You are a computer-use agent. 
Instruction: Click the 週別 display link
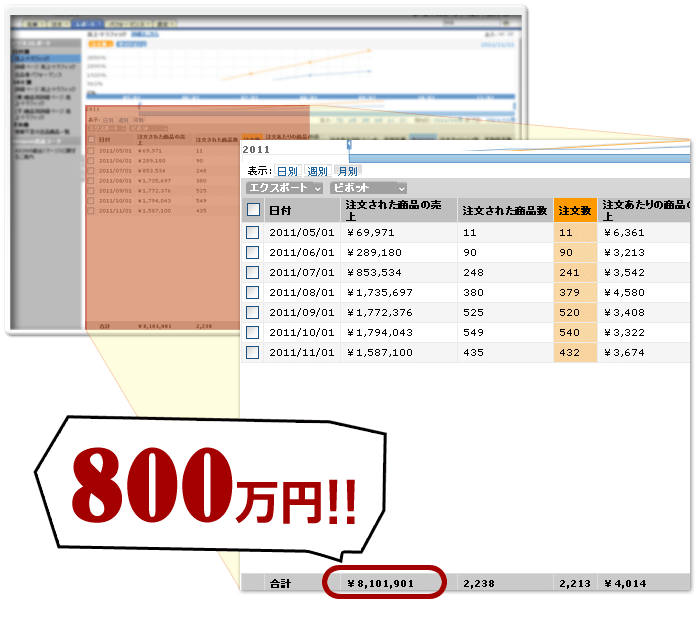coord(317,171)
